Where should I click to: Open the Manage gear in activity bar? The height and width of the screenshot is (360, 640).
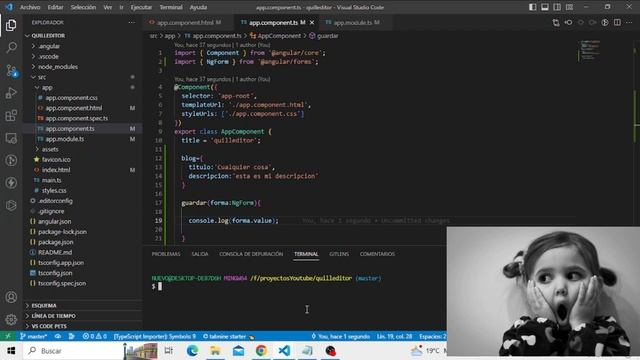11,319
